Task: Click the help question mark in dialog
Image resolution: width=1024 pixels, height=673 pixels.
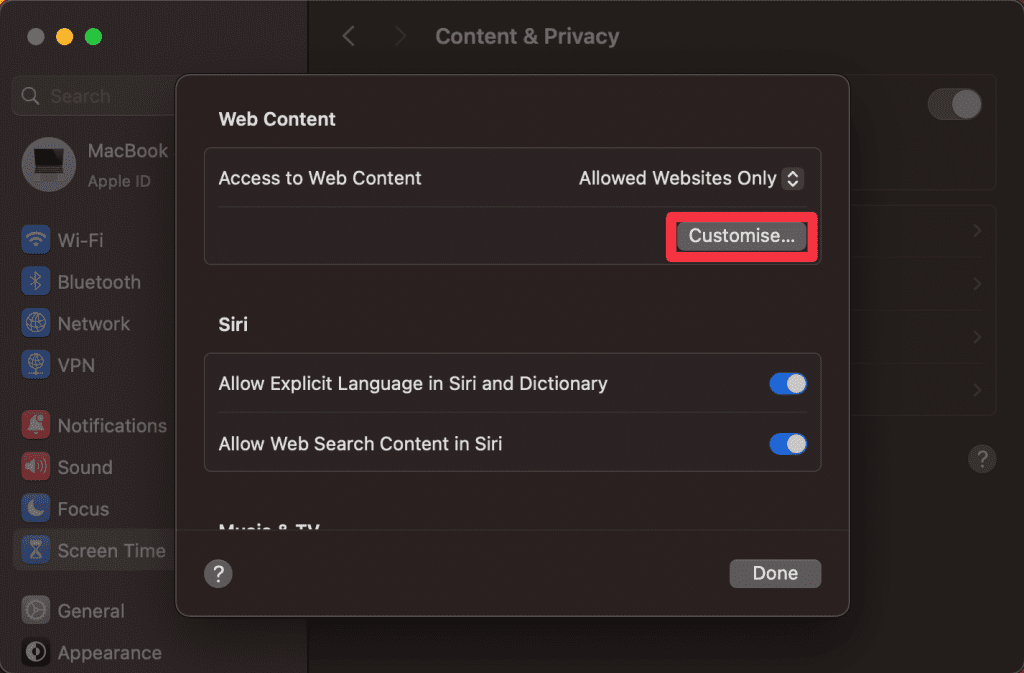Action: coord(218,574)
